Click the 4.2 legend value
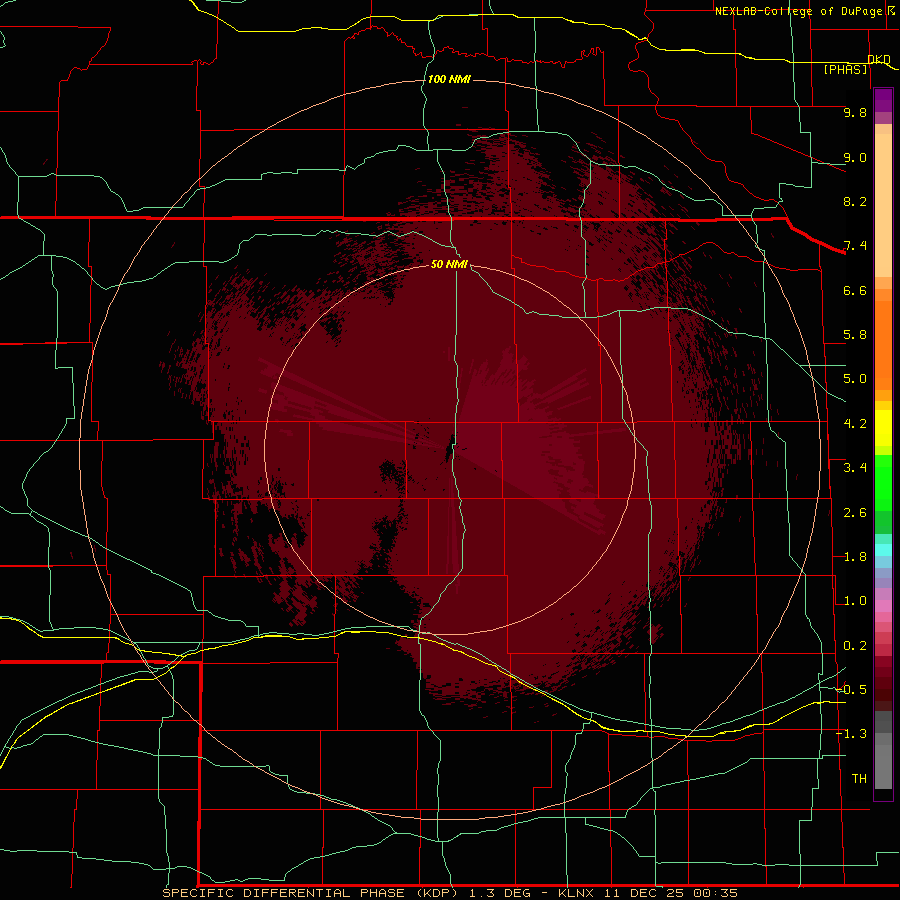This screenshot has width=900, height=900. coord(855,424)
